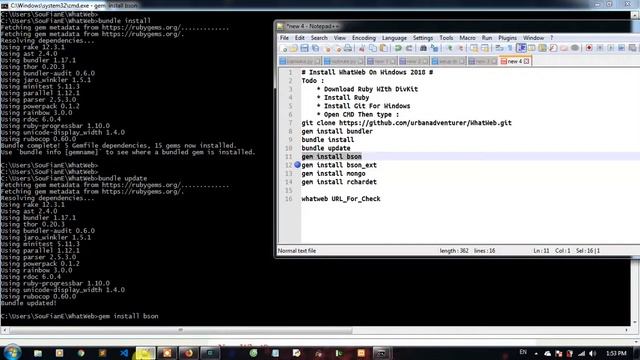Toggle Word wrap toolbar button
Screen dimensions: 640x360
click(499, 49)
